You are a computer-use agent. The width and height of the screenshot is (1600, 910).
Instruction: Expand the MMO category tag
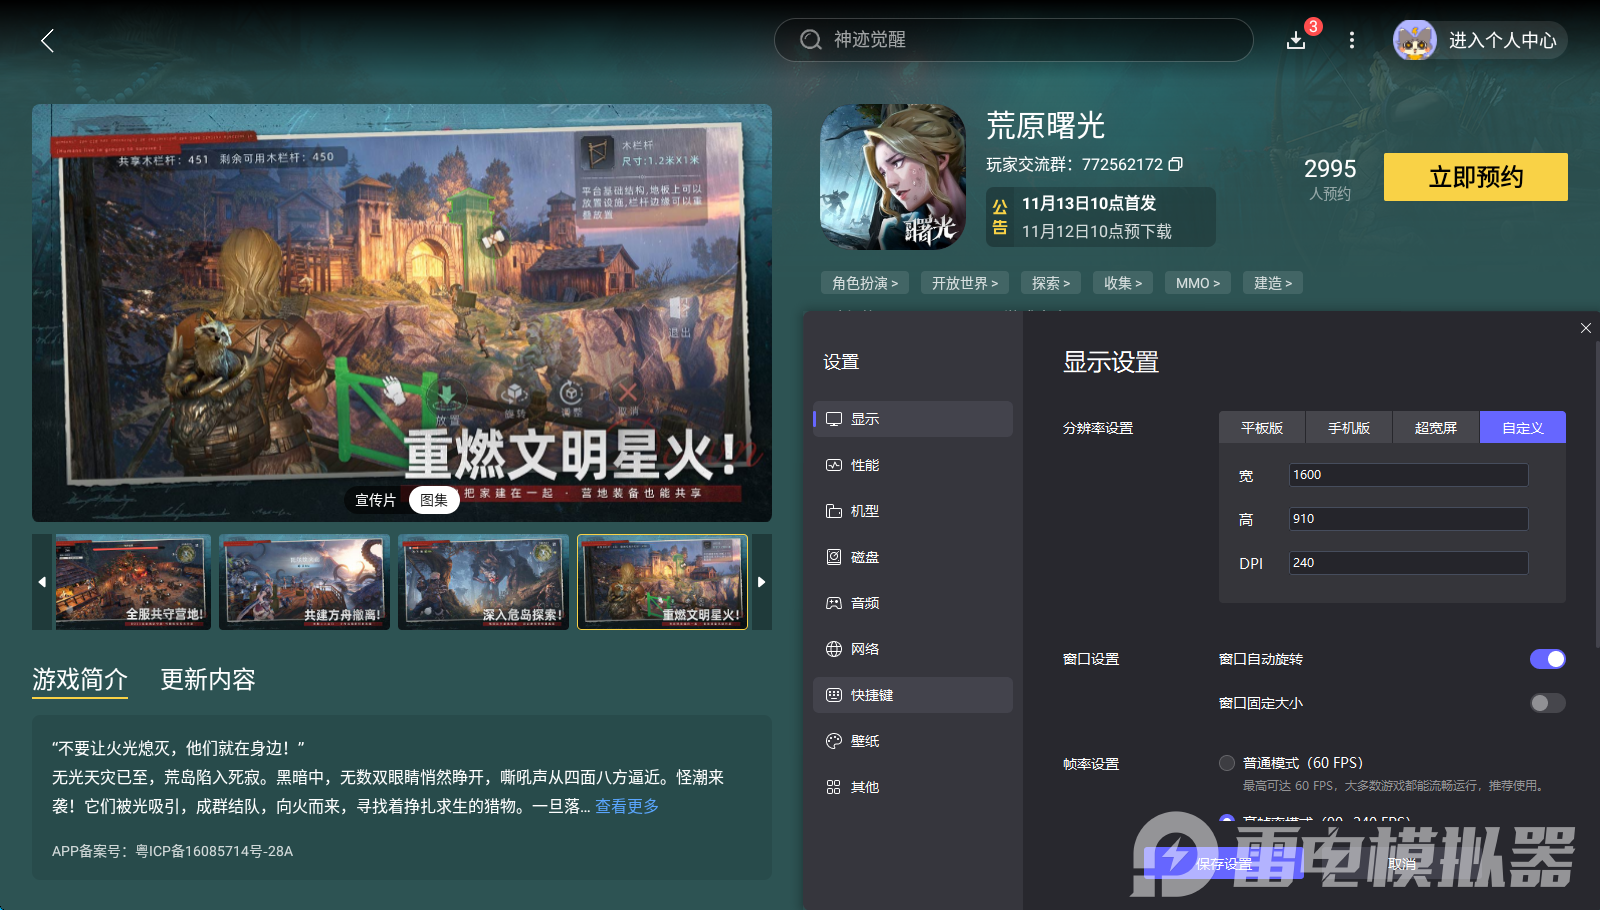pyautogui.click(x=1197, y=283)
